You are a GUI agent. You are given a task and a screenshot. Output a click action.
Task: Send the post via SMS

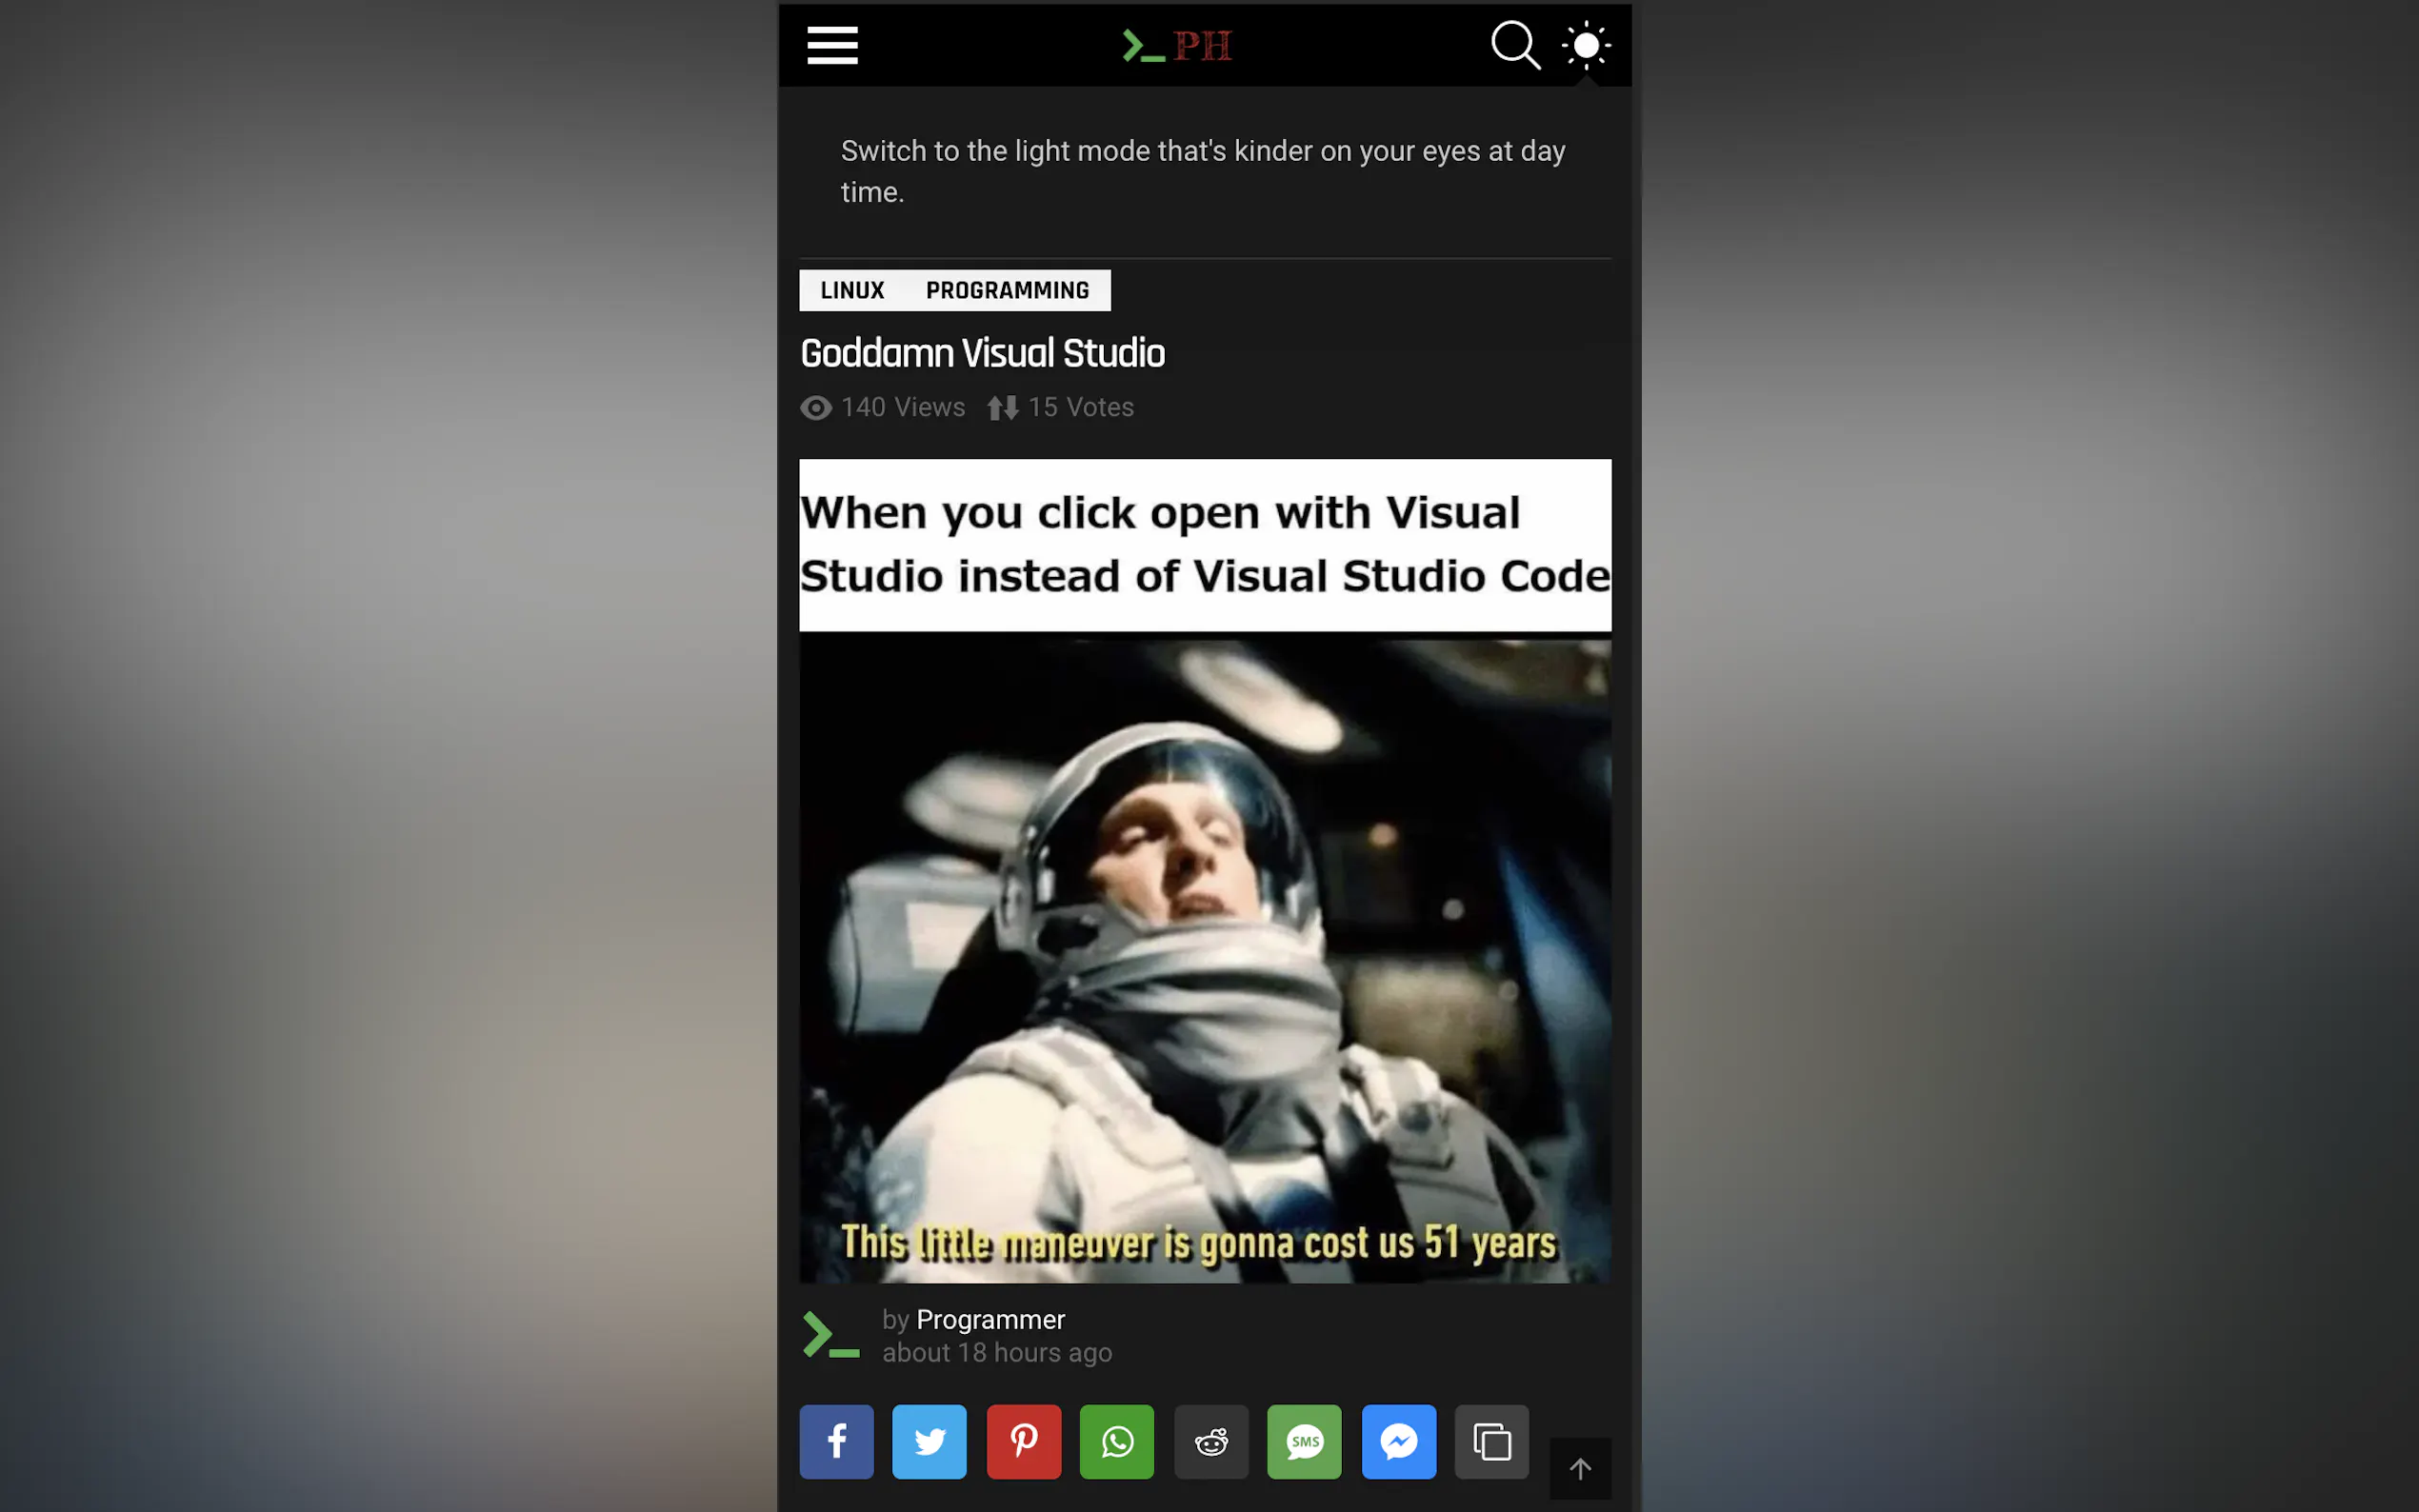coord(1304,1441)
